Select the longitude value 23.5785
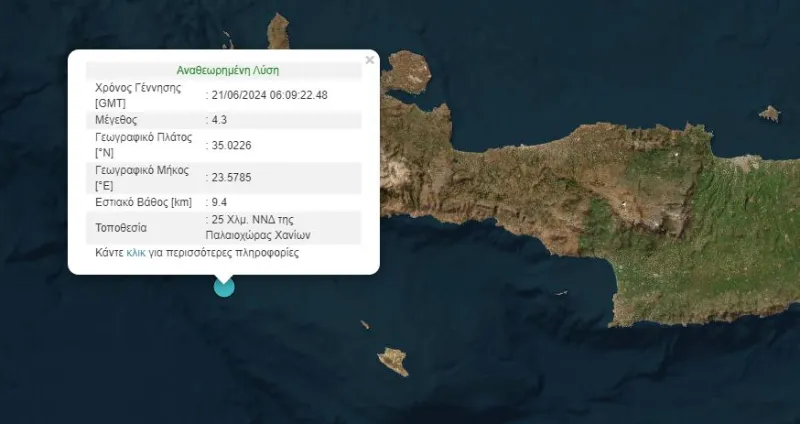Viewport: 800px width, 424px height. [x=232, y=178]
